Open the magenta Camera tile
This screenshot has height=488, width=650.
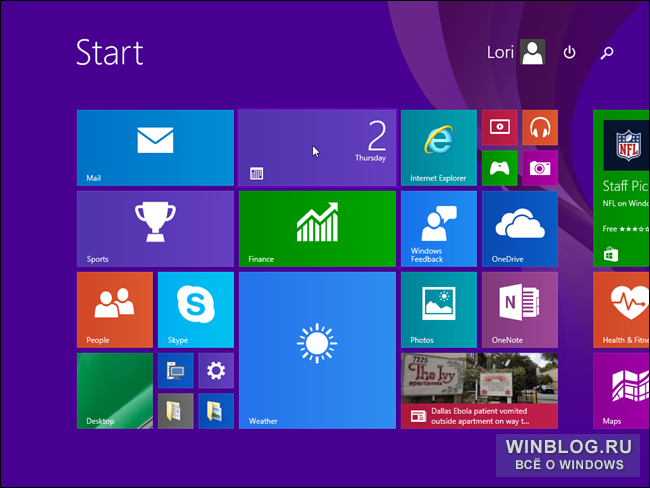coord(540,168)
